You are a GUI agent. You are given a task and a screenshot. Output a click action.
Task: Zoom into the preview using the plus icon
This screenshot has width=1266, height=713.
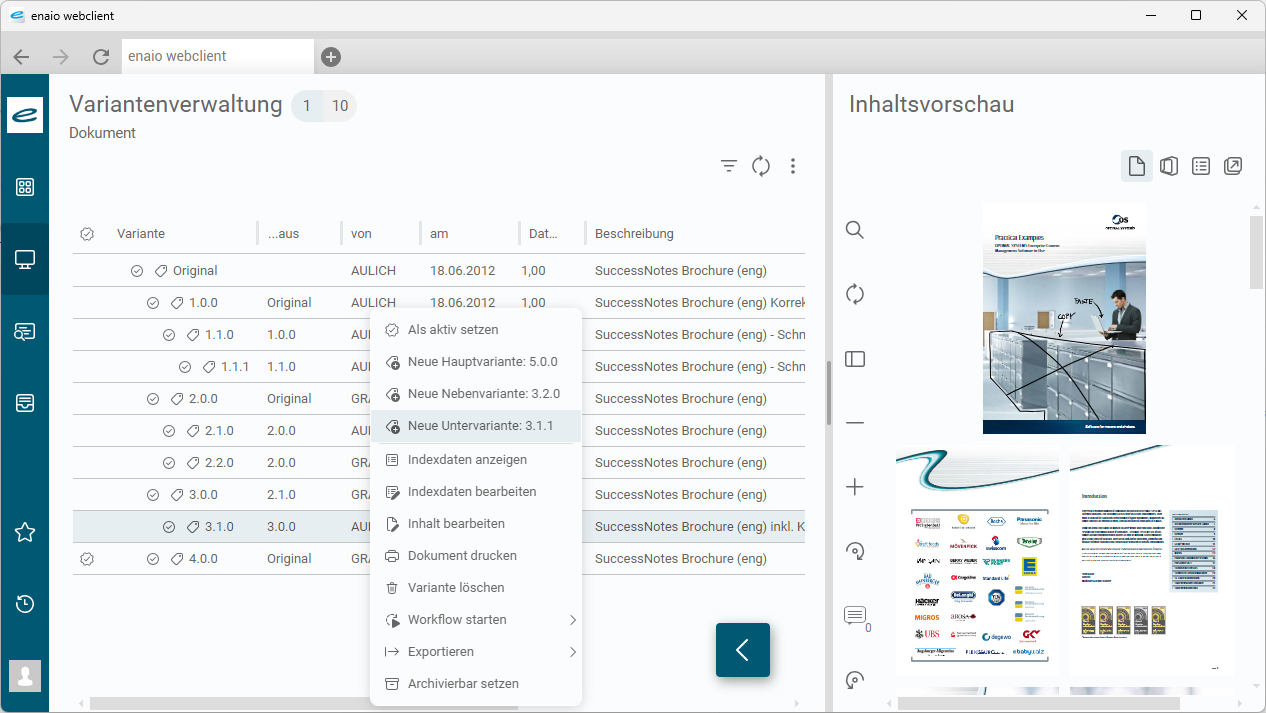coord(854,487)
